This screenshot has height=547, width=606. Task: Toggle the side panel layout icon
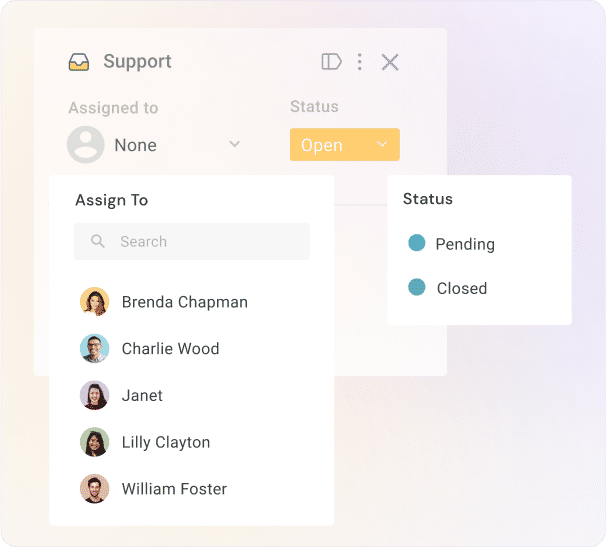(x=331, y=62)
